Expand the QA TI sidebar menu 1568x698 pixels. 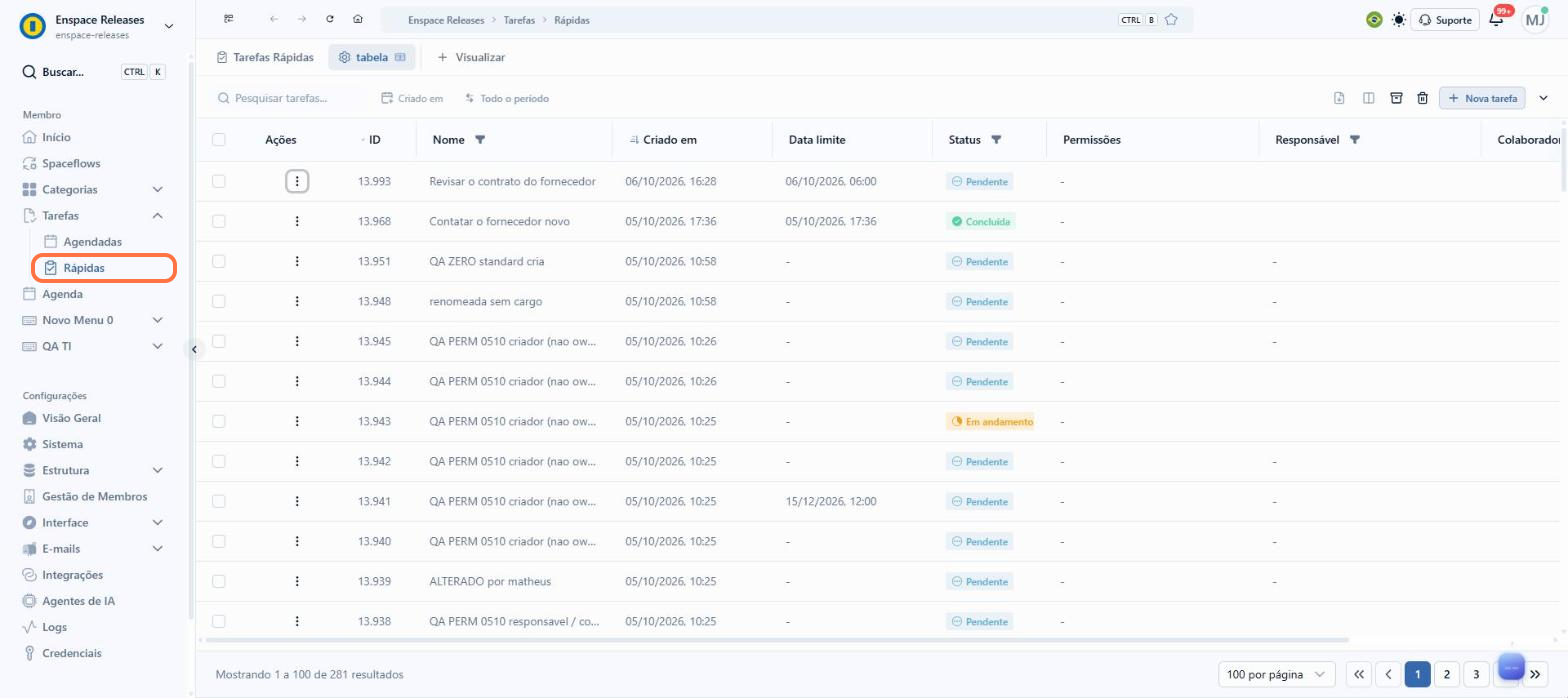click(x=157, y=346)
